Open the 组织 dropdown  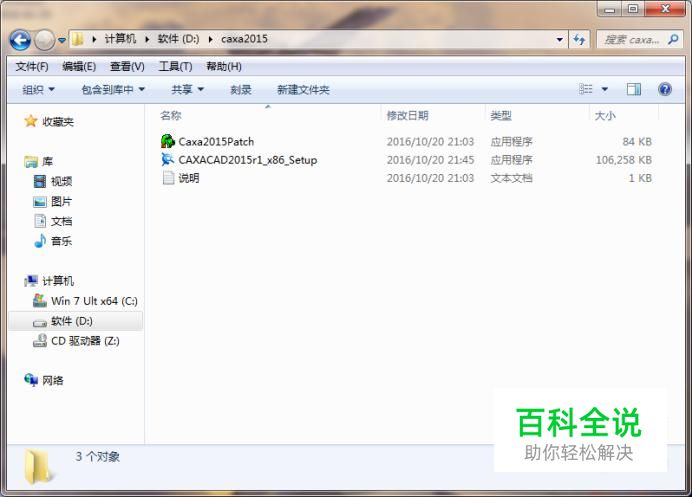(38, 90)
